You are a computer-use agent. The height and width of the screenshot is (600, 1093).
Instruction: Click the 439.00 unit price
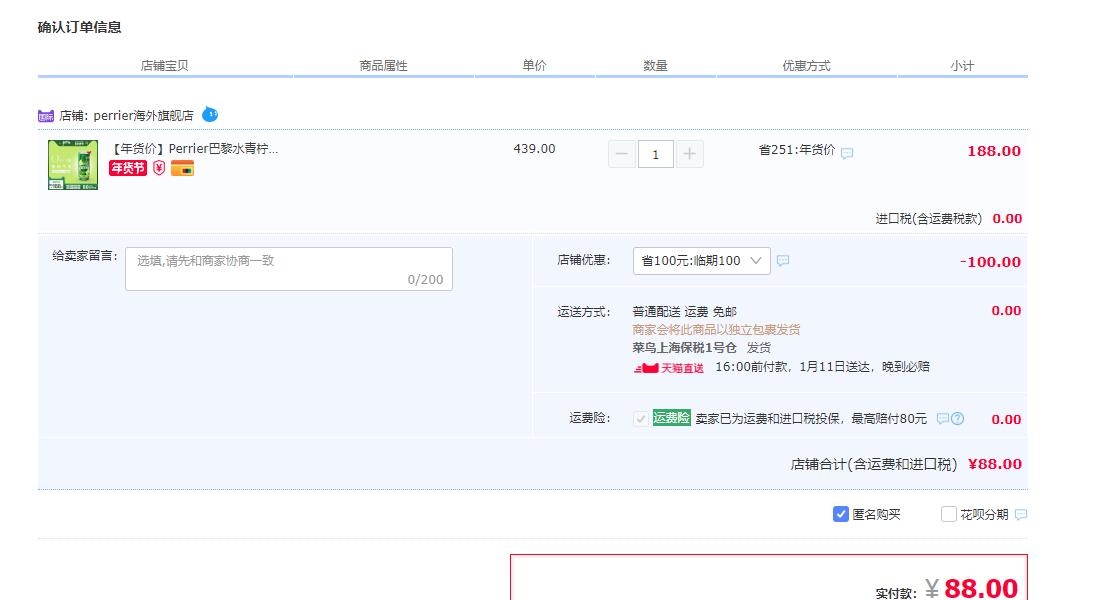535,148
